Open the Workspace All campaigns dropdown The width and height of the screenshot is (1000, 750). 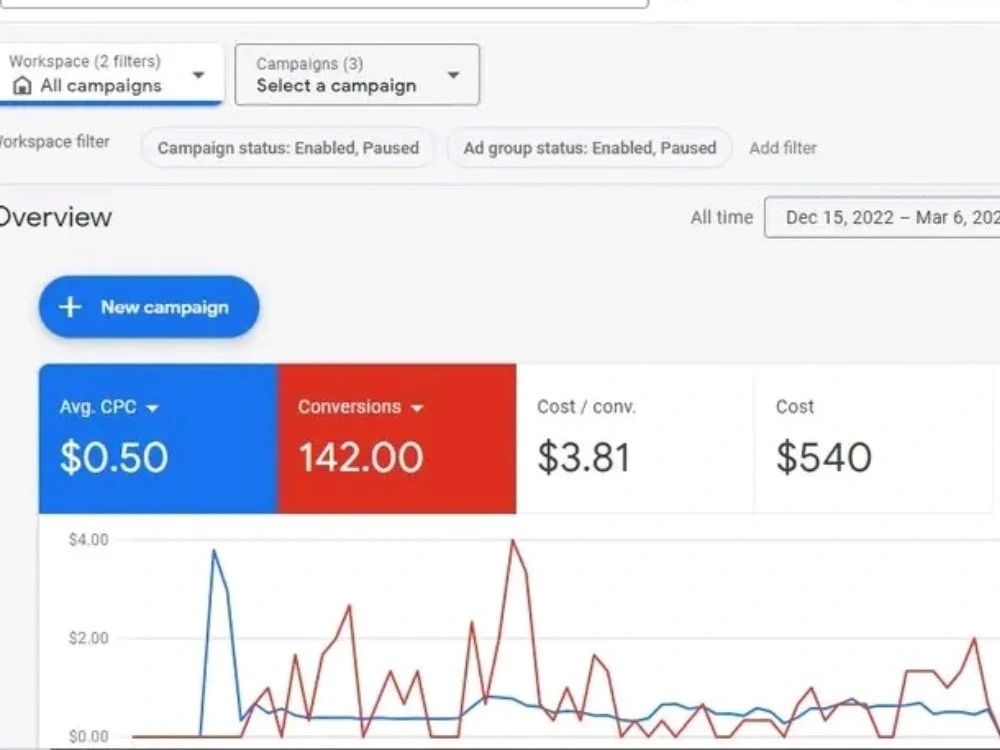click(x=111, y=74)
